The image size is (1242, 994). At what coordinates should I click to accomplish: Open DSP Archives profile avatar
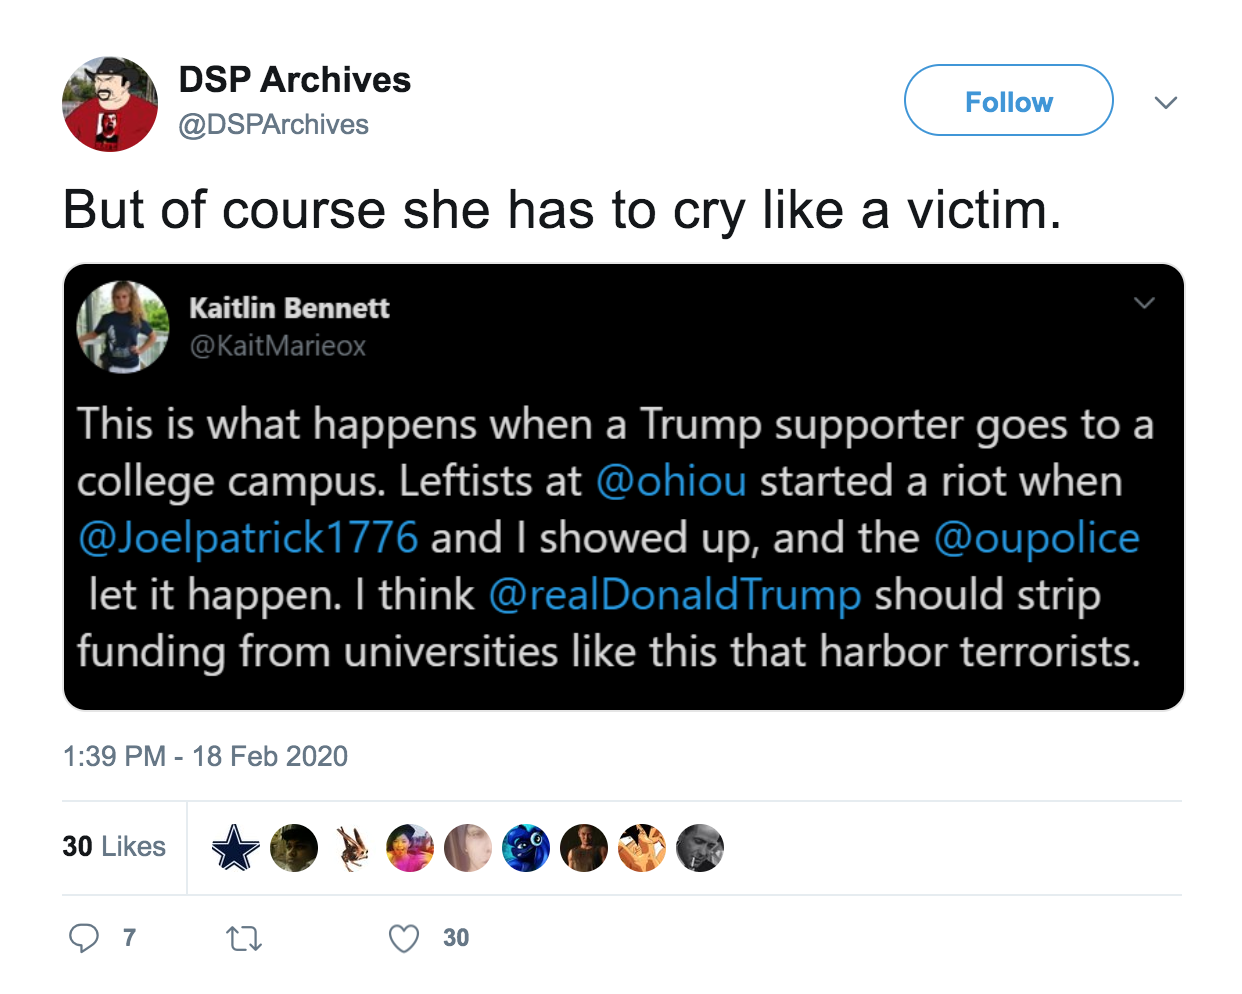[110, 104]
